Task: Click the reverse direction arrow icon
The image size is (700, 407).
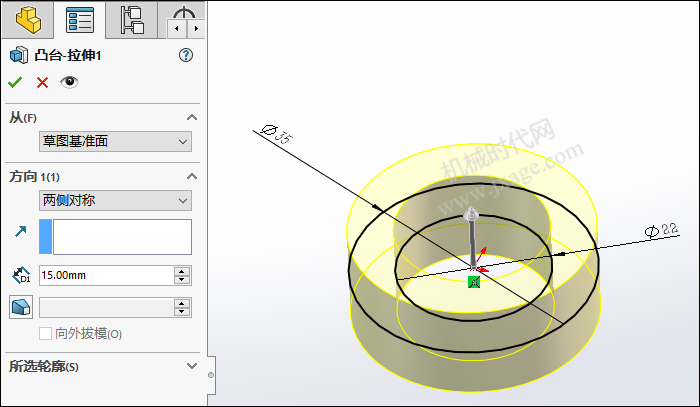Action: click(21, 231)
